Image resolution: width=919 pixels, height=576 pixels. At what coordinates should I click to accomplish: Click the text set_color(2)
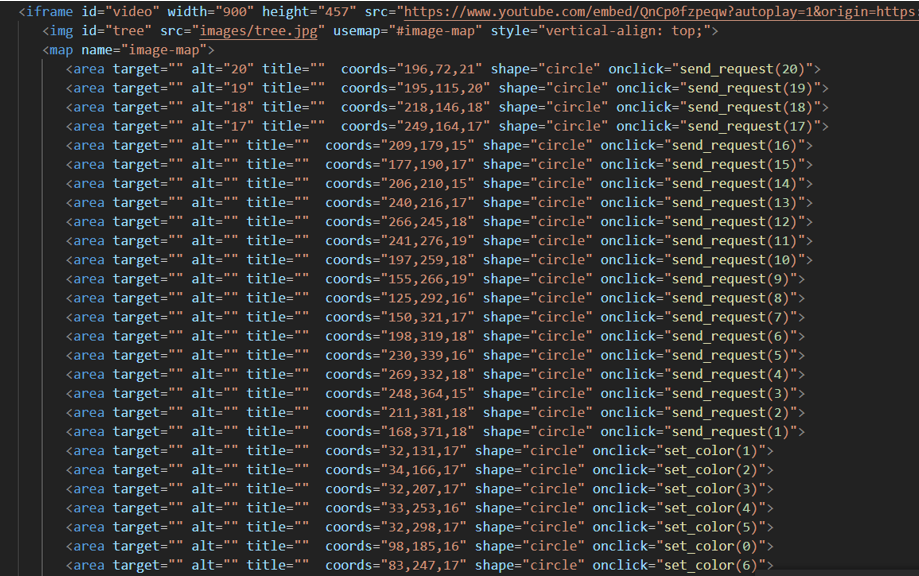pyautogui.click(x=712, y=470)
